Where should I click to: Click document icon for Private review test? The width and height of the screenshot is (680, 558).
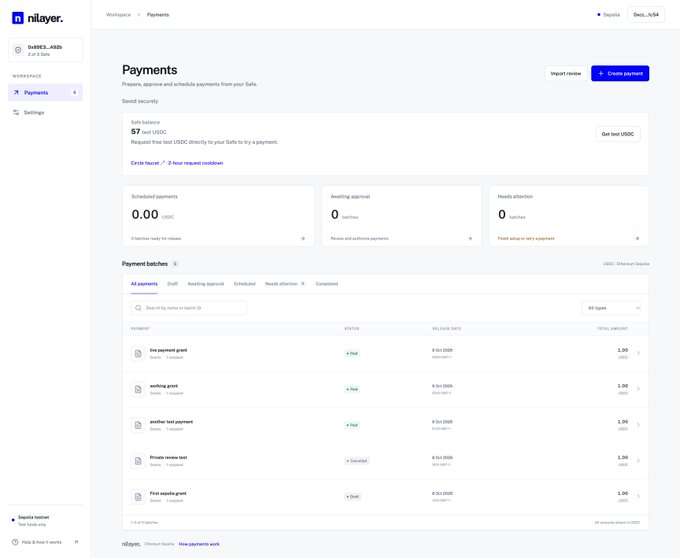[x=138, y=461]
